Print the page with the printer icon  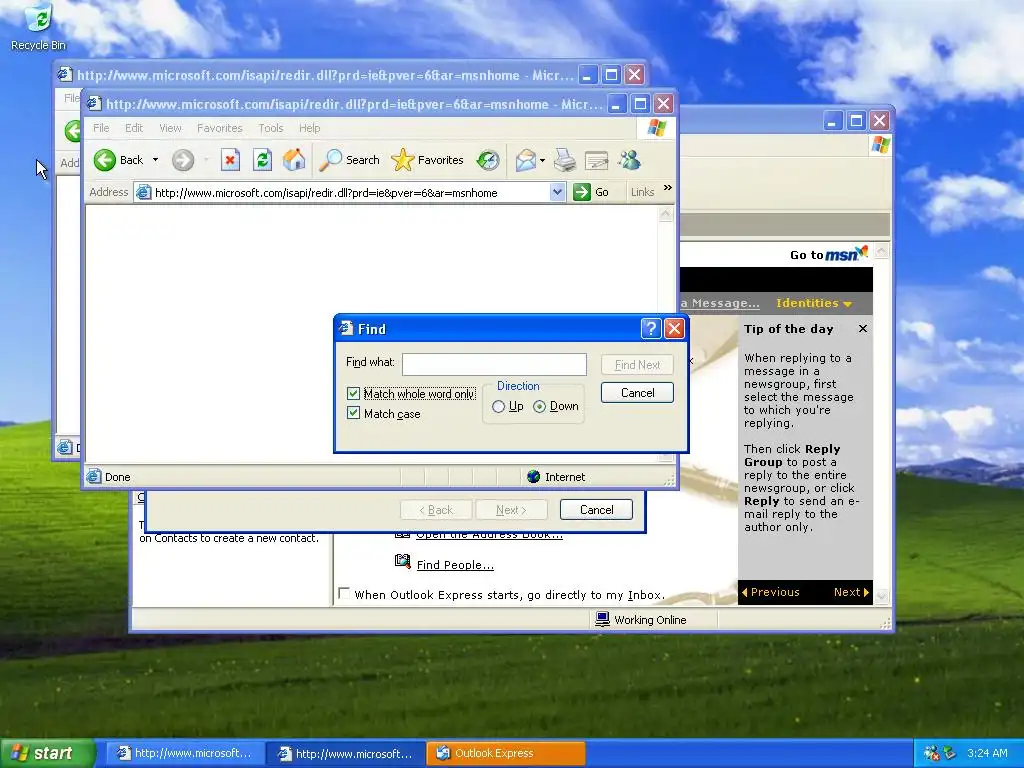coord(565,160)
